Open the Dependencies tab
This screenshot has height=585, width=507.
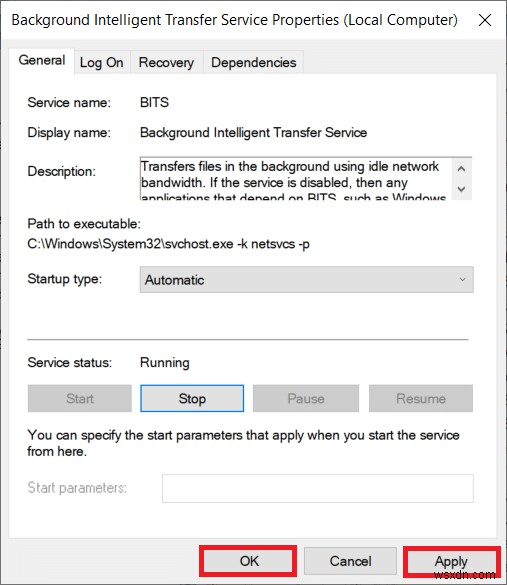tap(254, 62)
